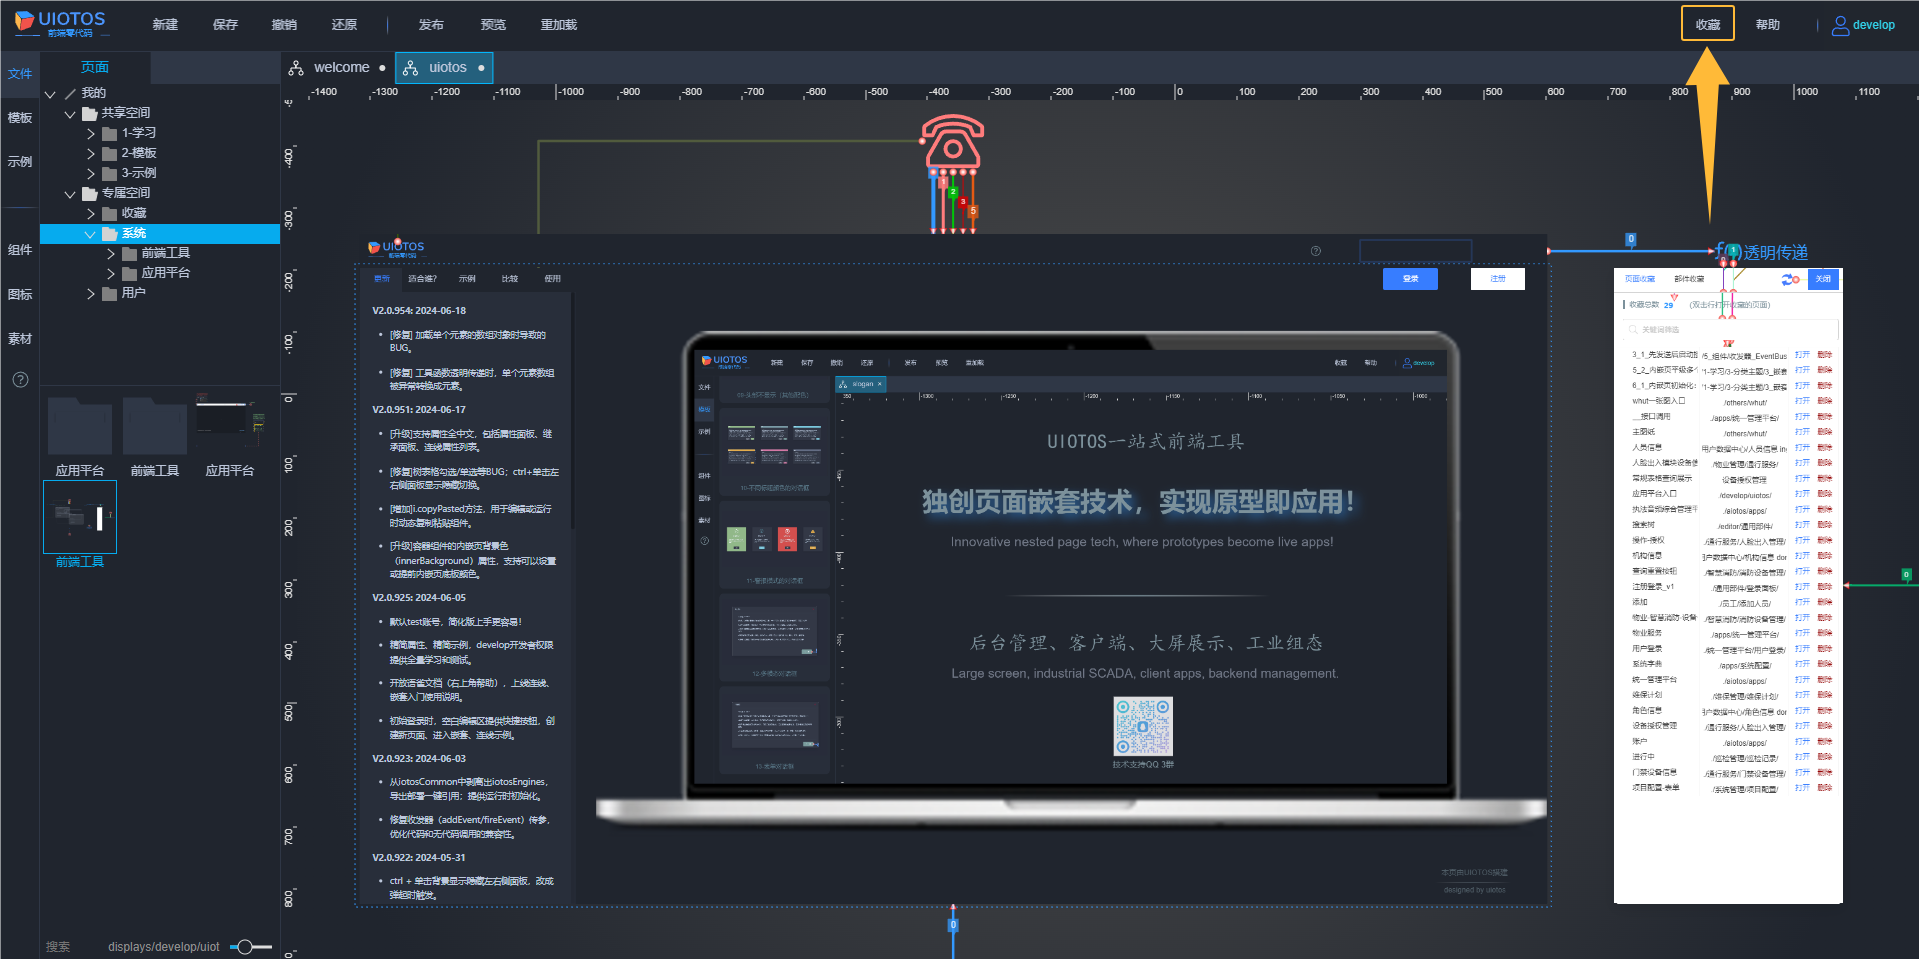Switch to the 素材 sidebar tab
Screen dimensions: 1919x959
[20, 339]
